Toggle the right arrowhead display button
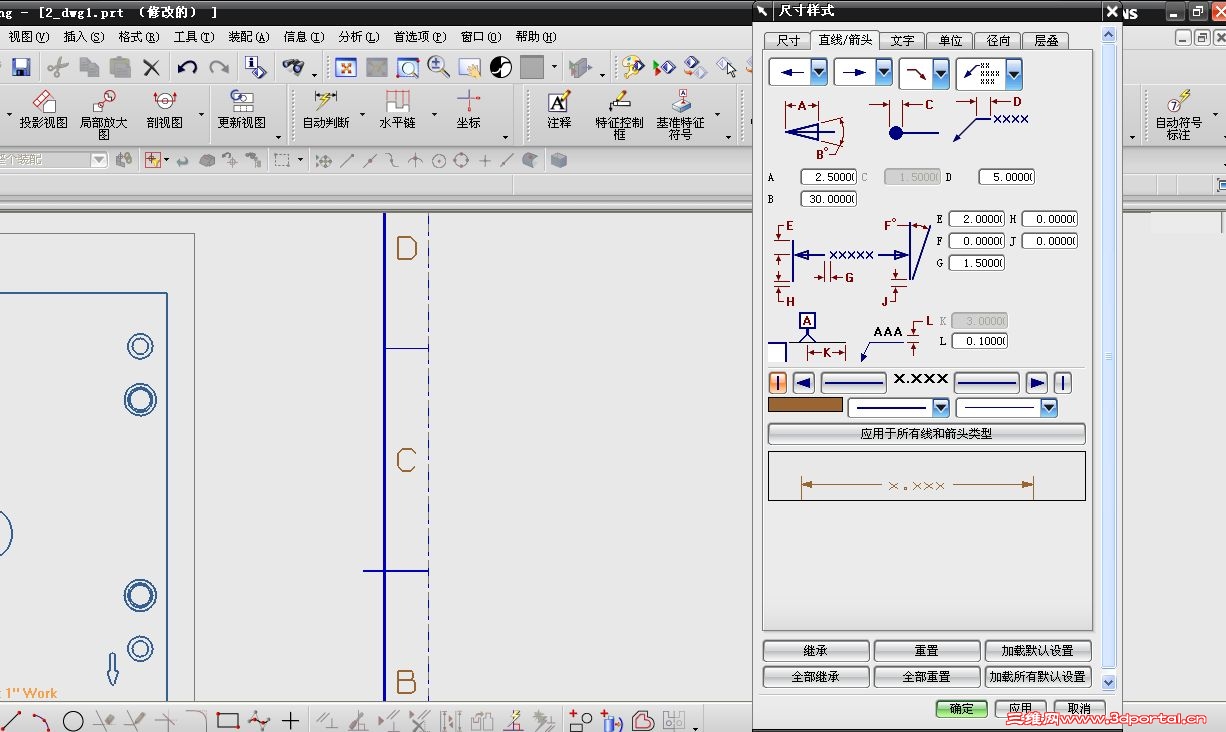 click(1036, 383)
